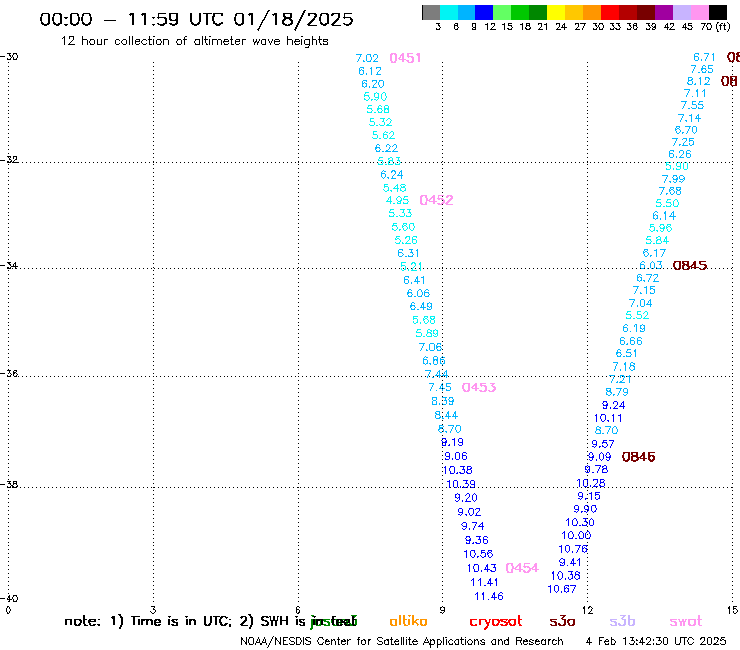Click the wave height value 10.43
The height and width of the screenshot is (650, 740).
click(481, 568)
